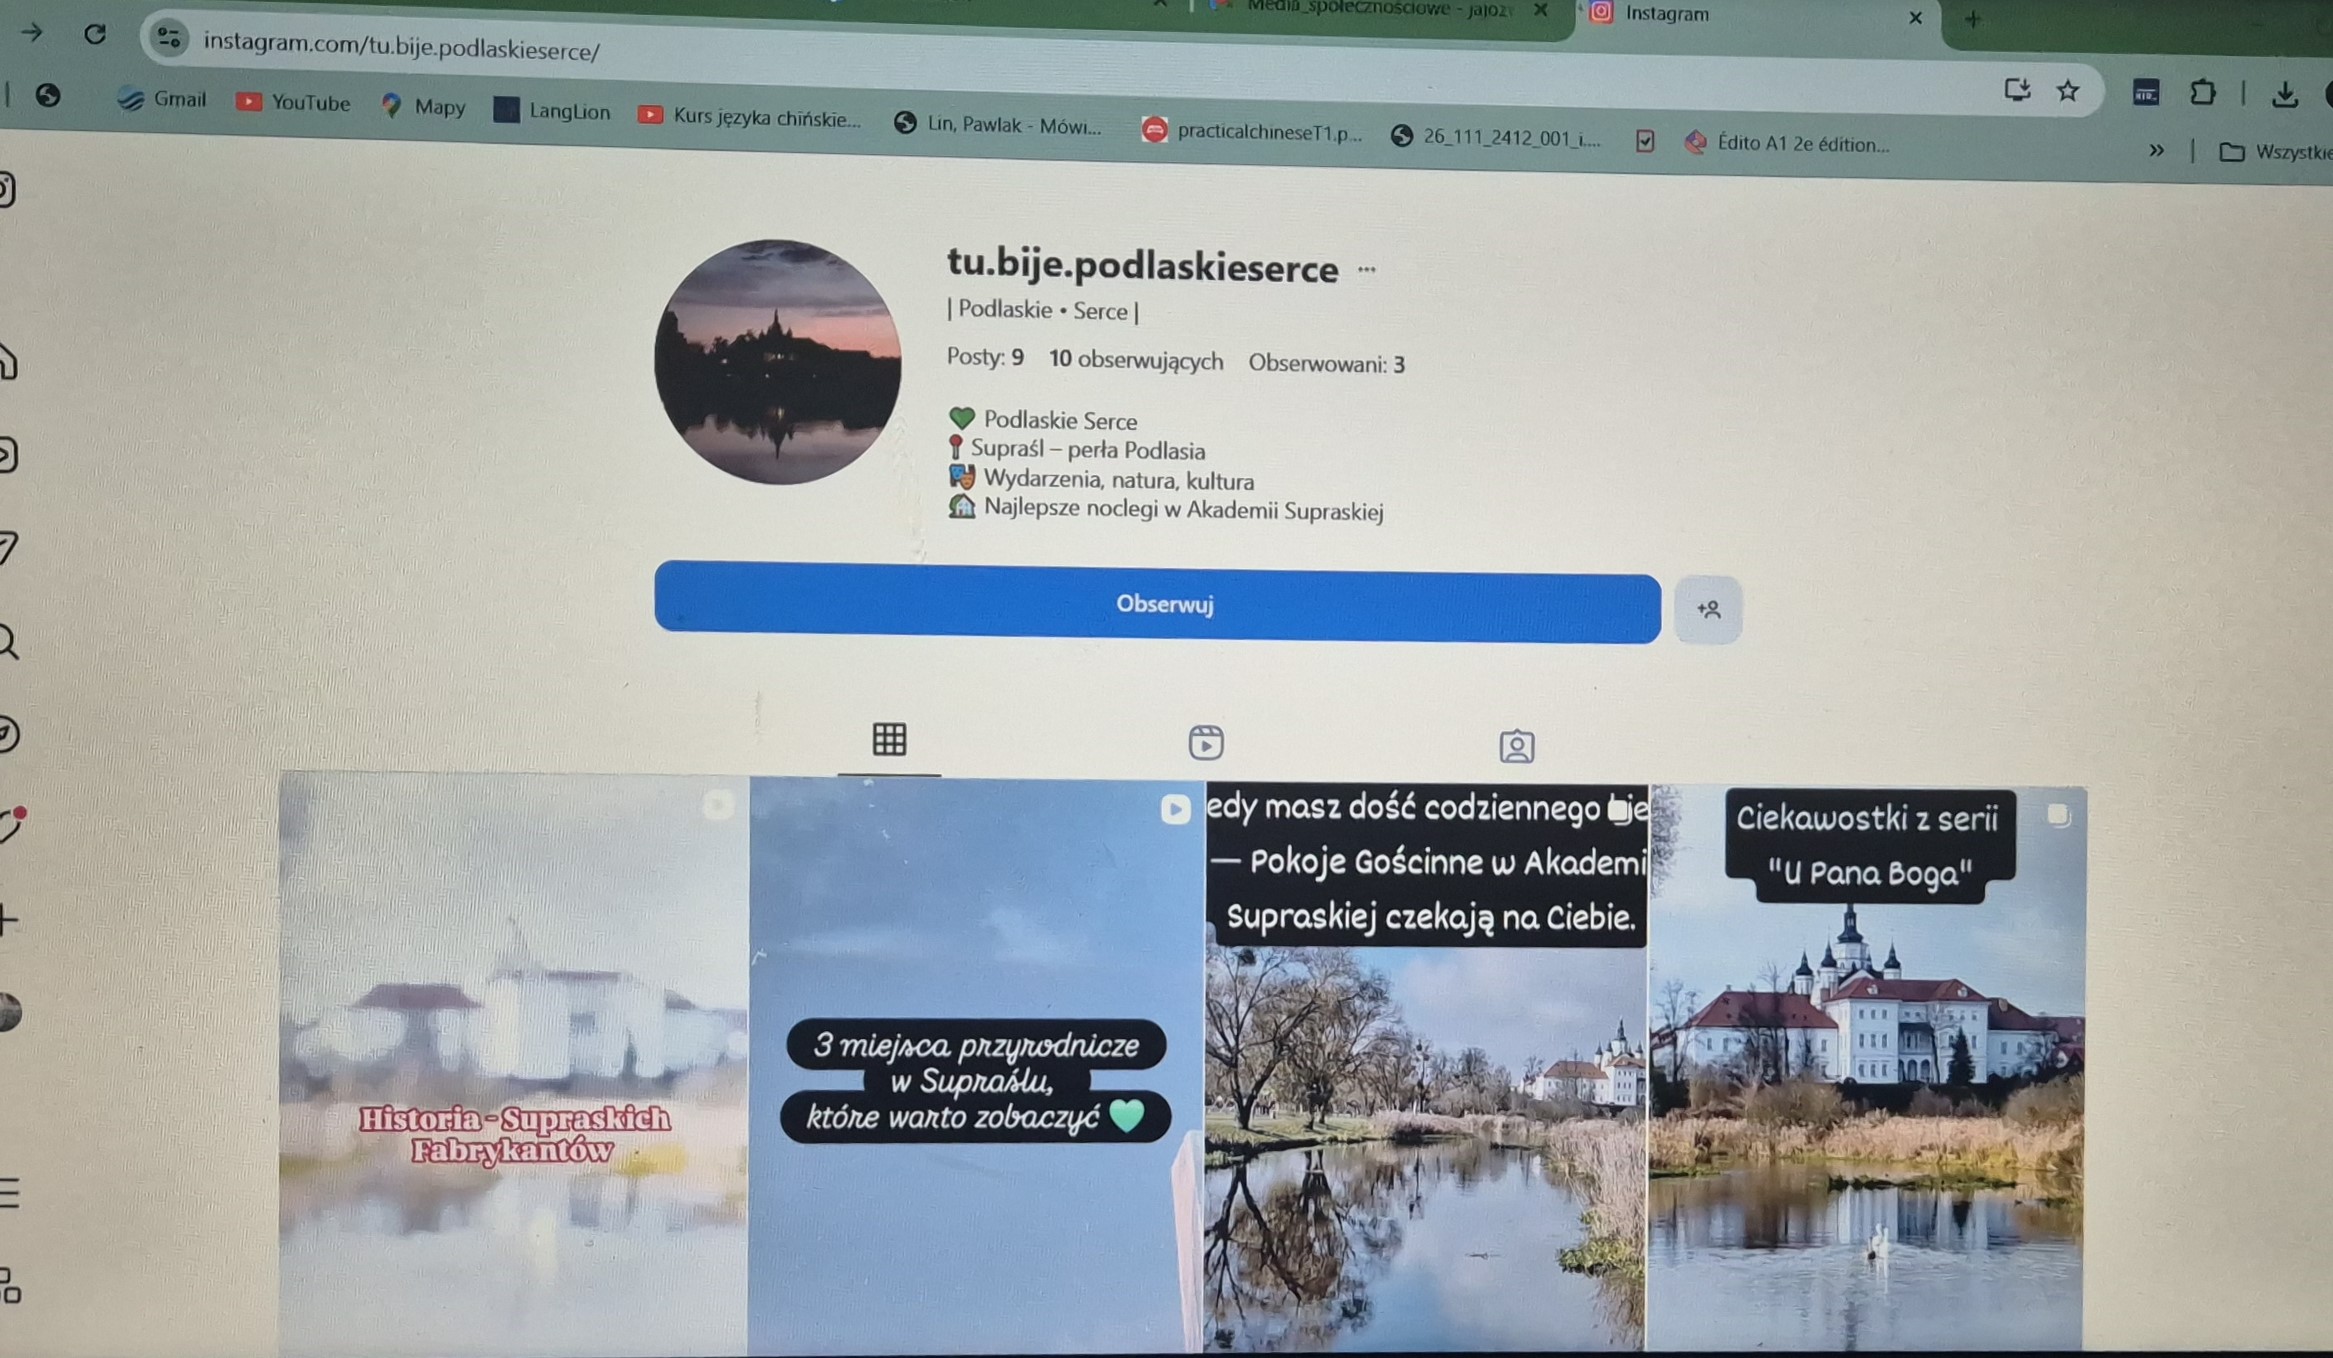This screenshot has width=2333, height=1358.
Task: Open the browser downloads icon
Action: 2284,95
